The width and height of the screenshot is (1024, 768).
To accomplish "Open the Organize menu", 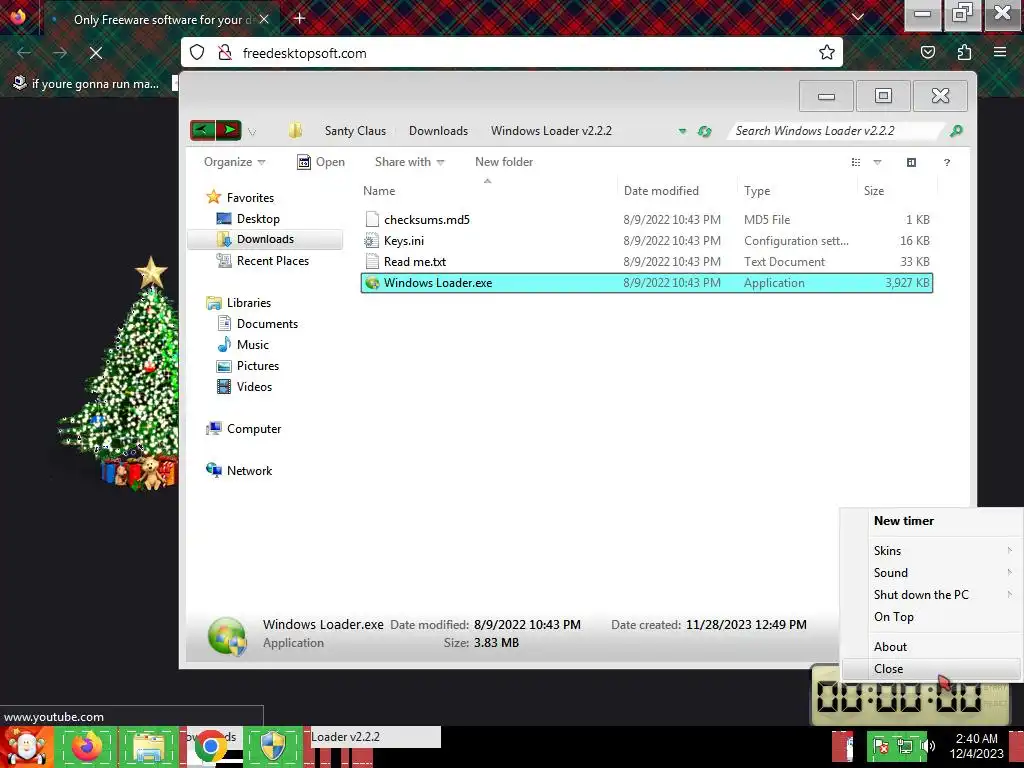I will pyautogui.click(x=234, y=162).
